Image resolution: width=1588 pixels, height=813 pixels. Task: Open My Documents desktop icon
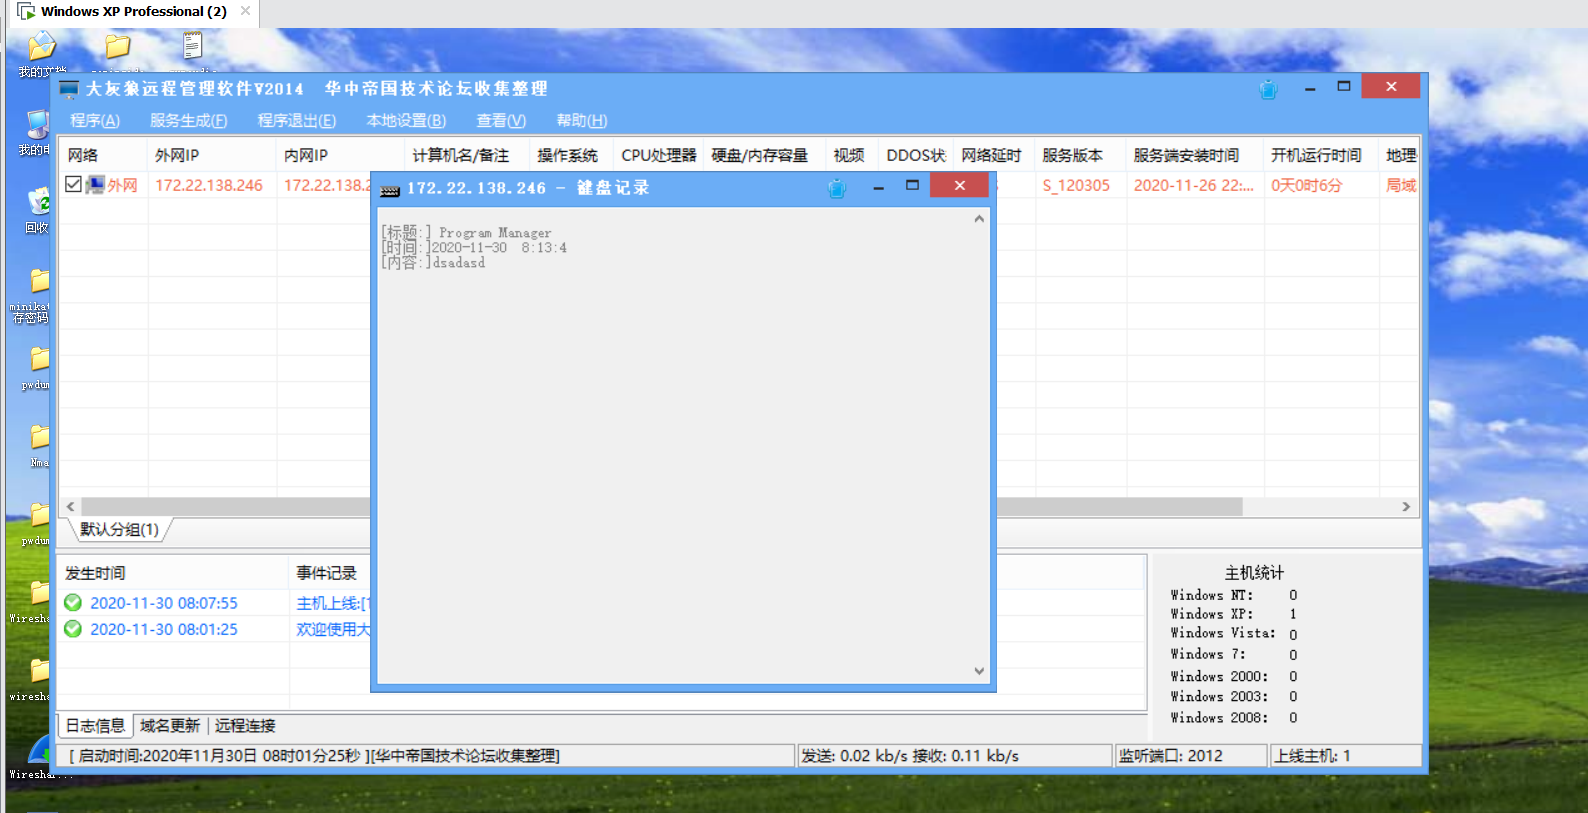click(x=41, y=54)
